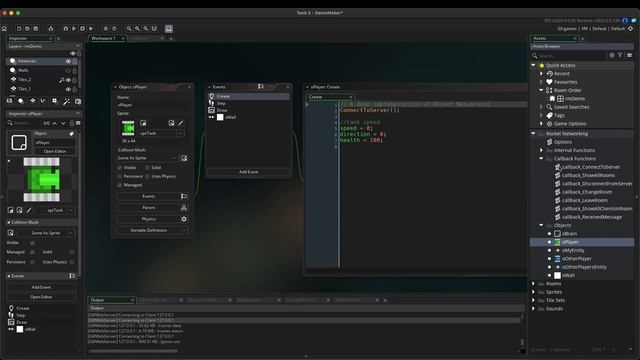
Task: Click the Events flag icon in Object oPlayer window
Action: click(184, 196)
